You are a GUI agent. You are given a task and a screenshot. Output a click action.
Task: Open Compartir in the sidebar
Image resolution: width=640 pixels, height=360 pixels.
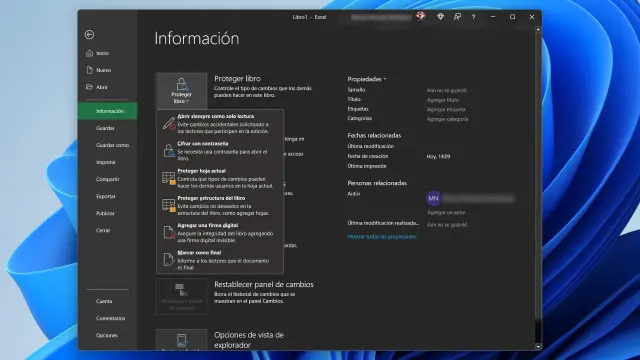(x=107, y=179)
